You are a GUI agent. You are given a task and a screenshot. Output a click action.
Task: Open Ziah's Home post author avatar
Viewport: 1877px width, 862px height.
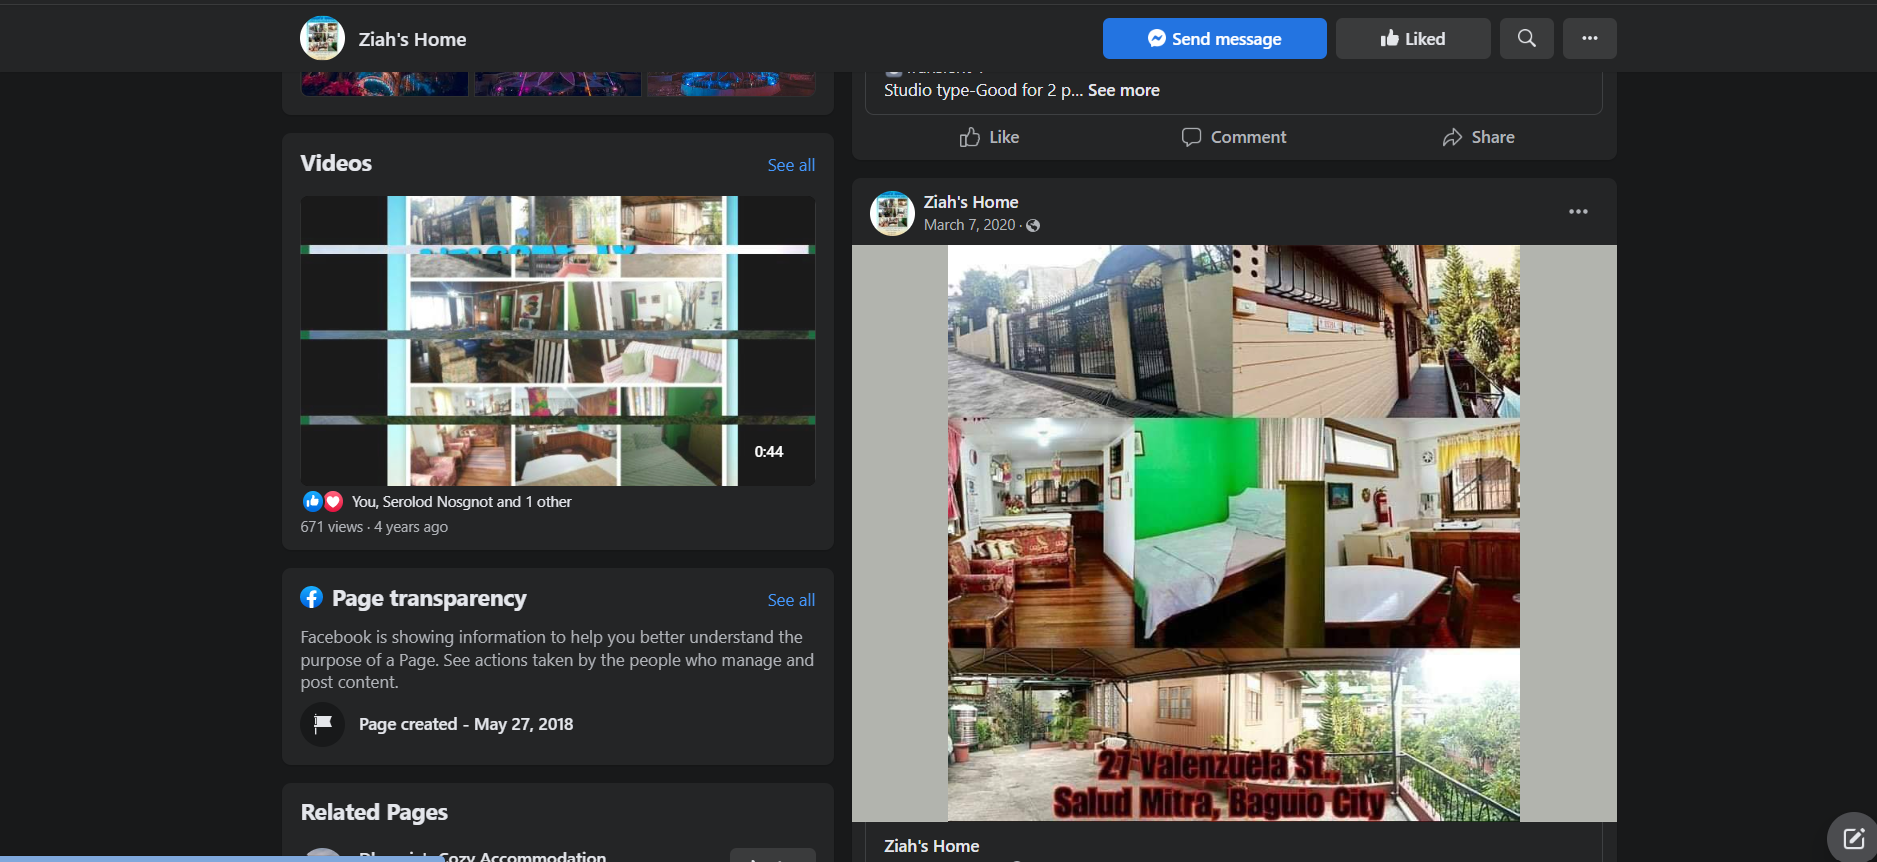892,213
